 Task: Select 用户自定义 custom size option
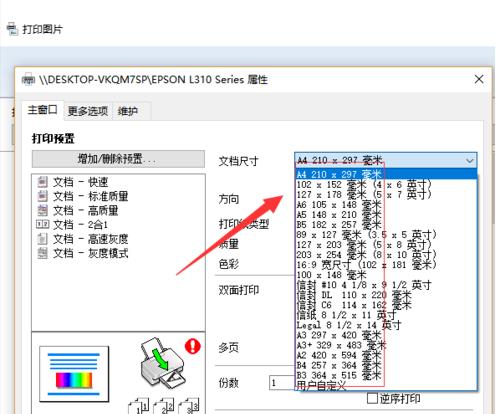386,385
